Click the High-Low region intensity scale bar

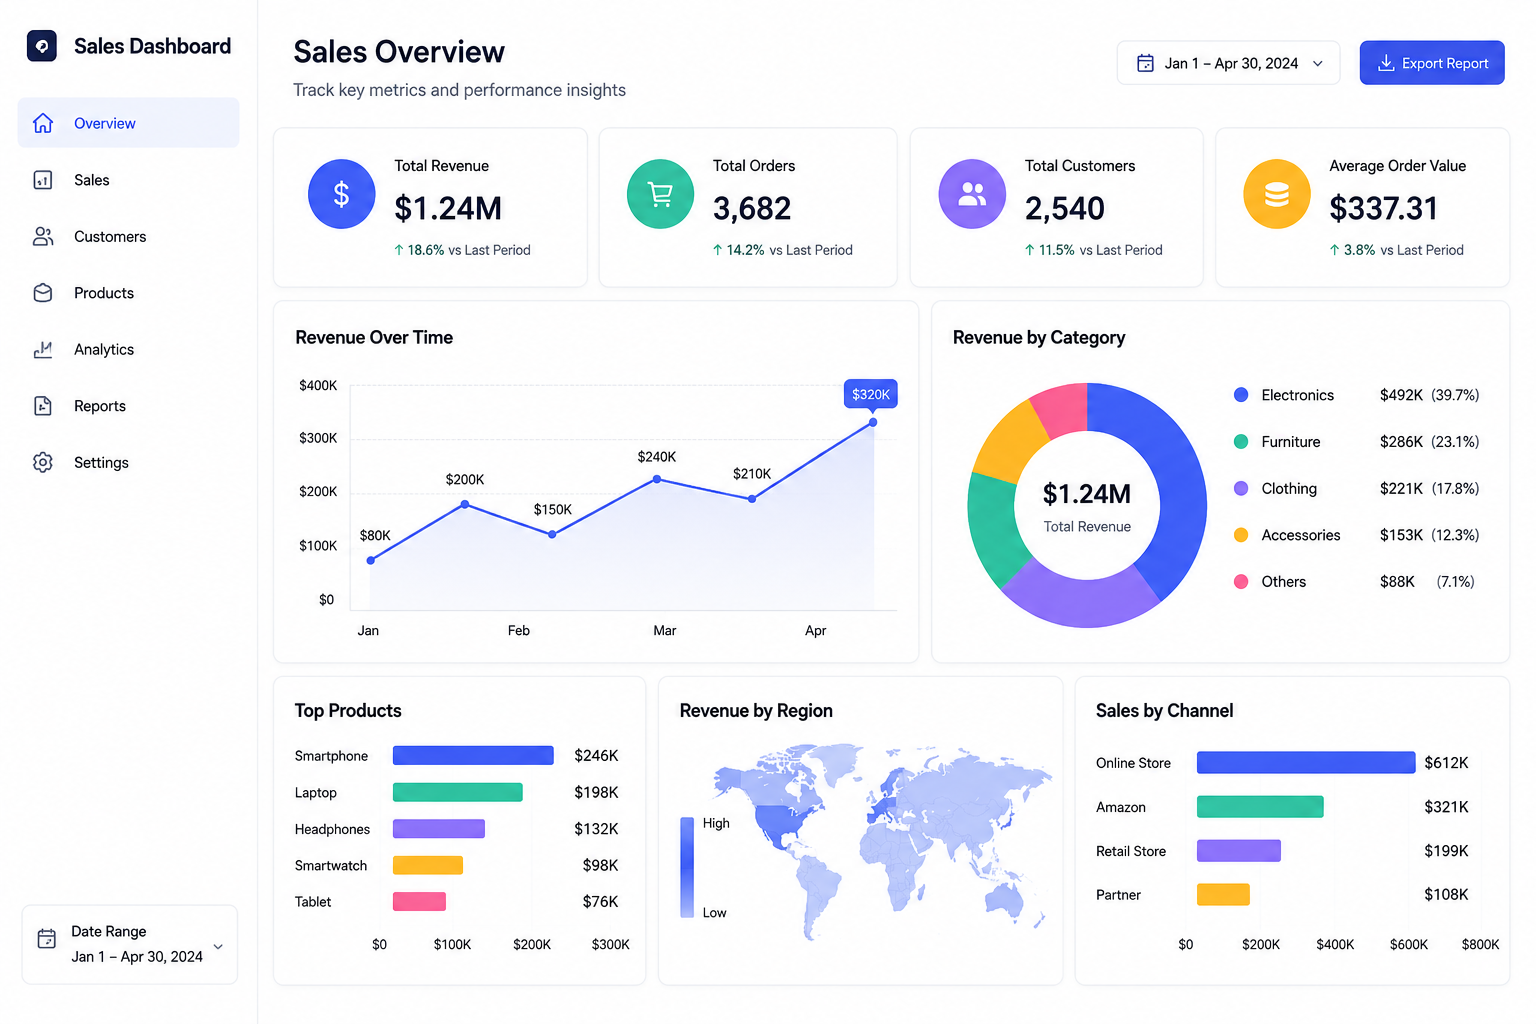(687, 867)
